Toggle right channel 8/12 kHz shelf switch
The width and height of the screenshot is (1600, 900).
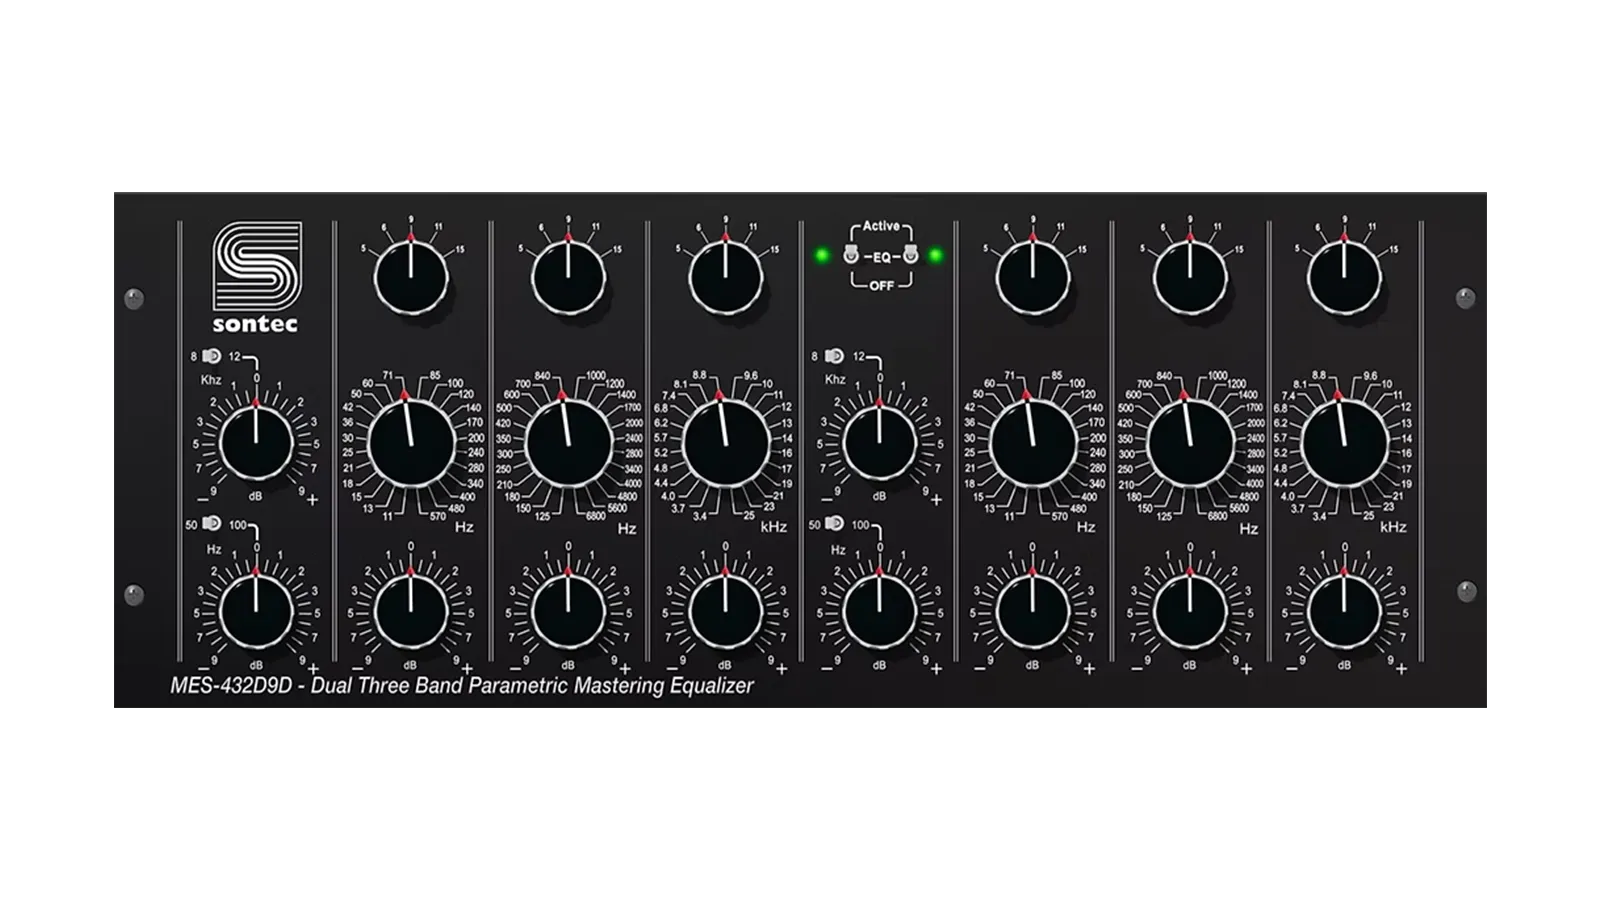pos(834,356)
